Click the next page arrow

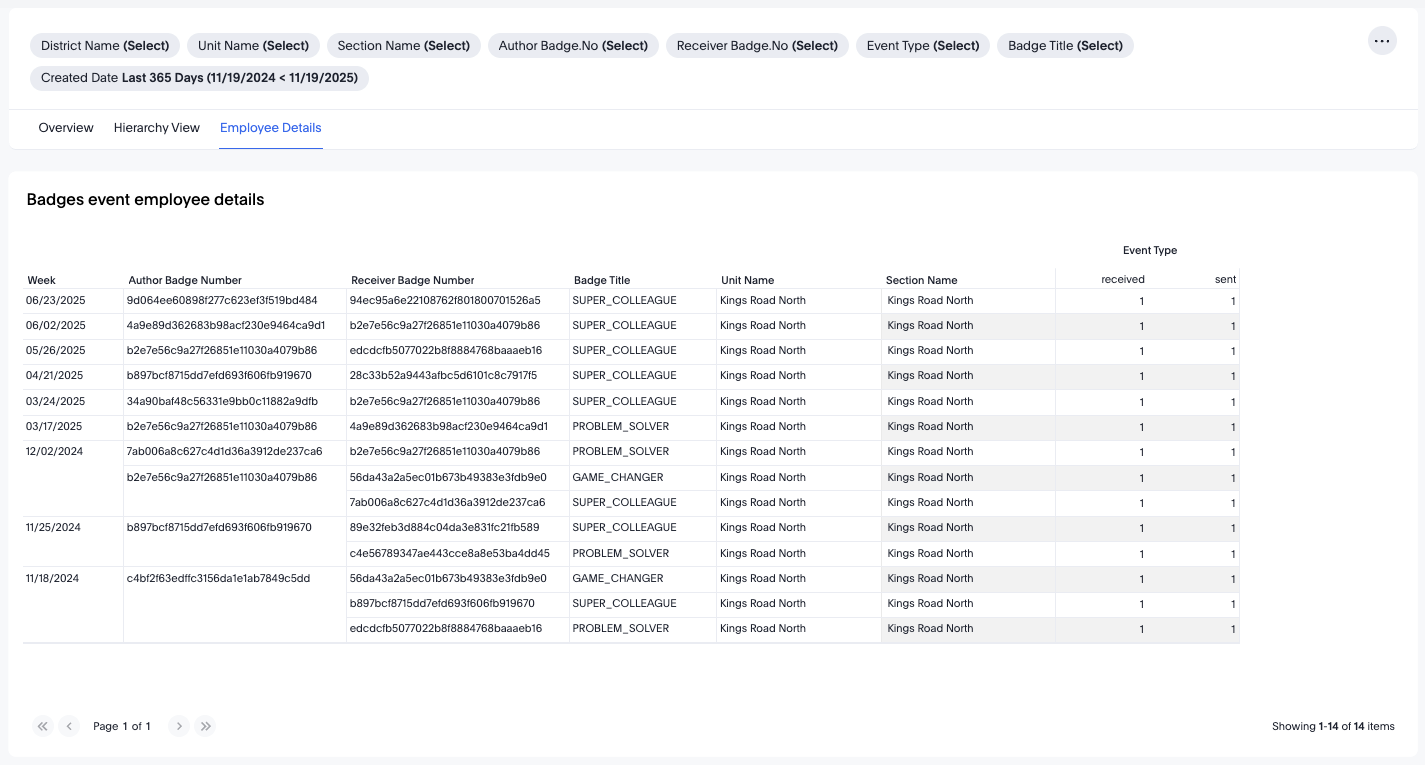point(179,726)
